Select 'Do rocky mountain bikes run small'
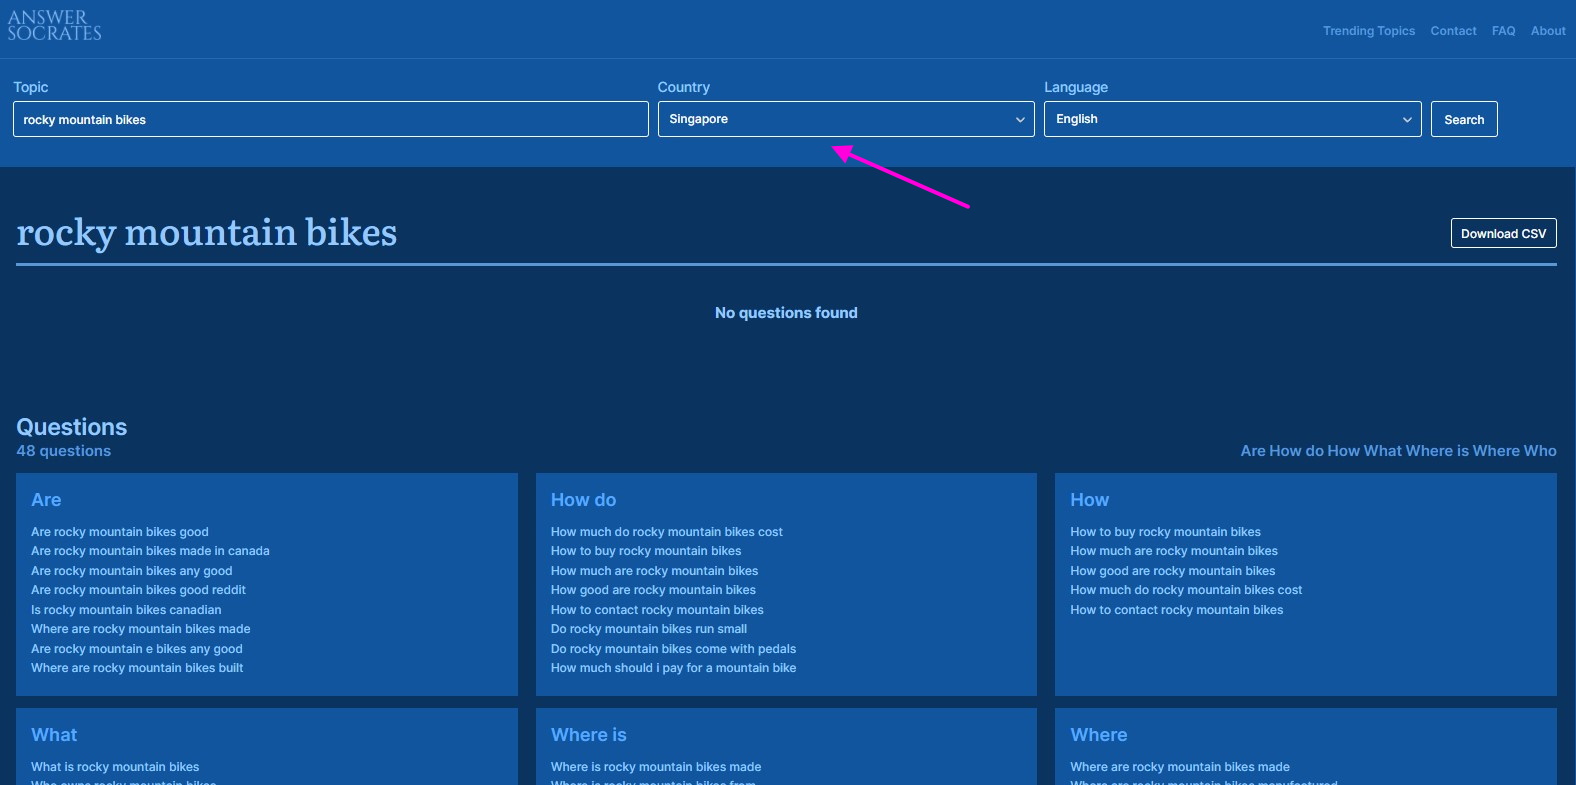The height and width of the screenshot is (785, 1576). tap(649, 629)
